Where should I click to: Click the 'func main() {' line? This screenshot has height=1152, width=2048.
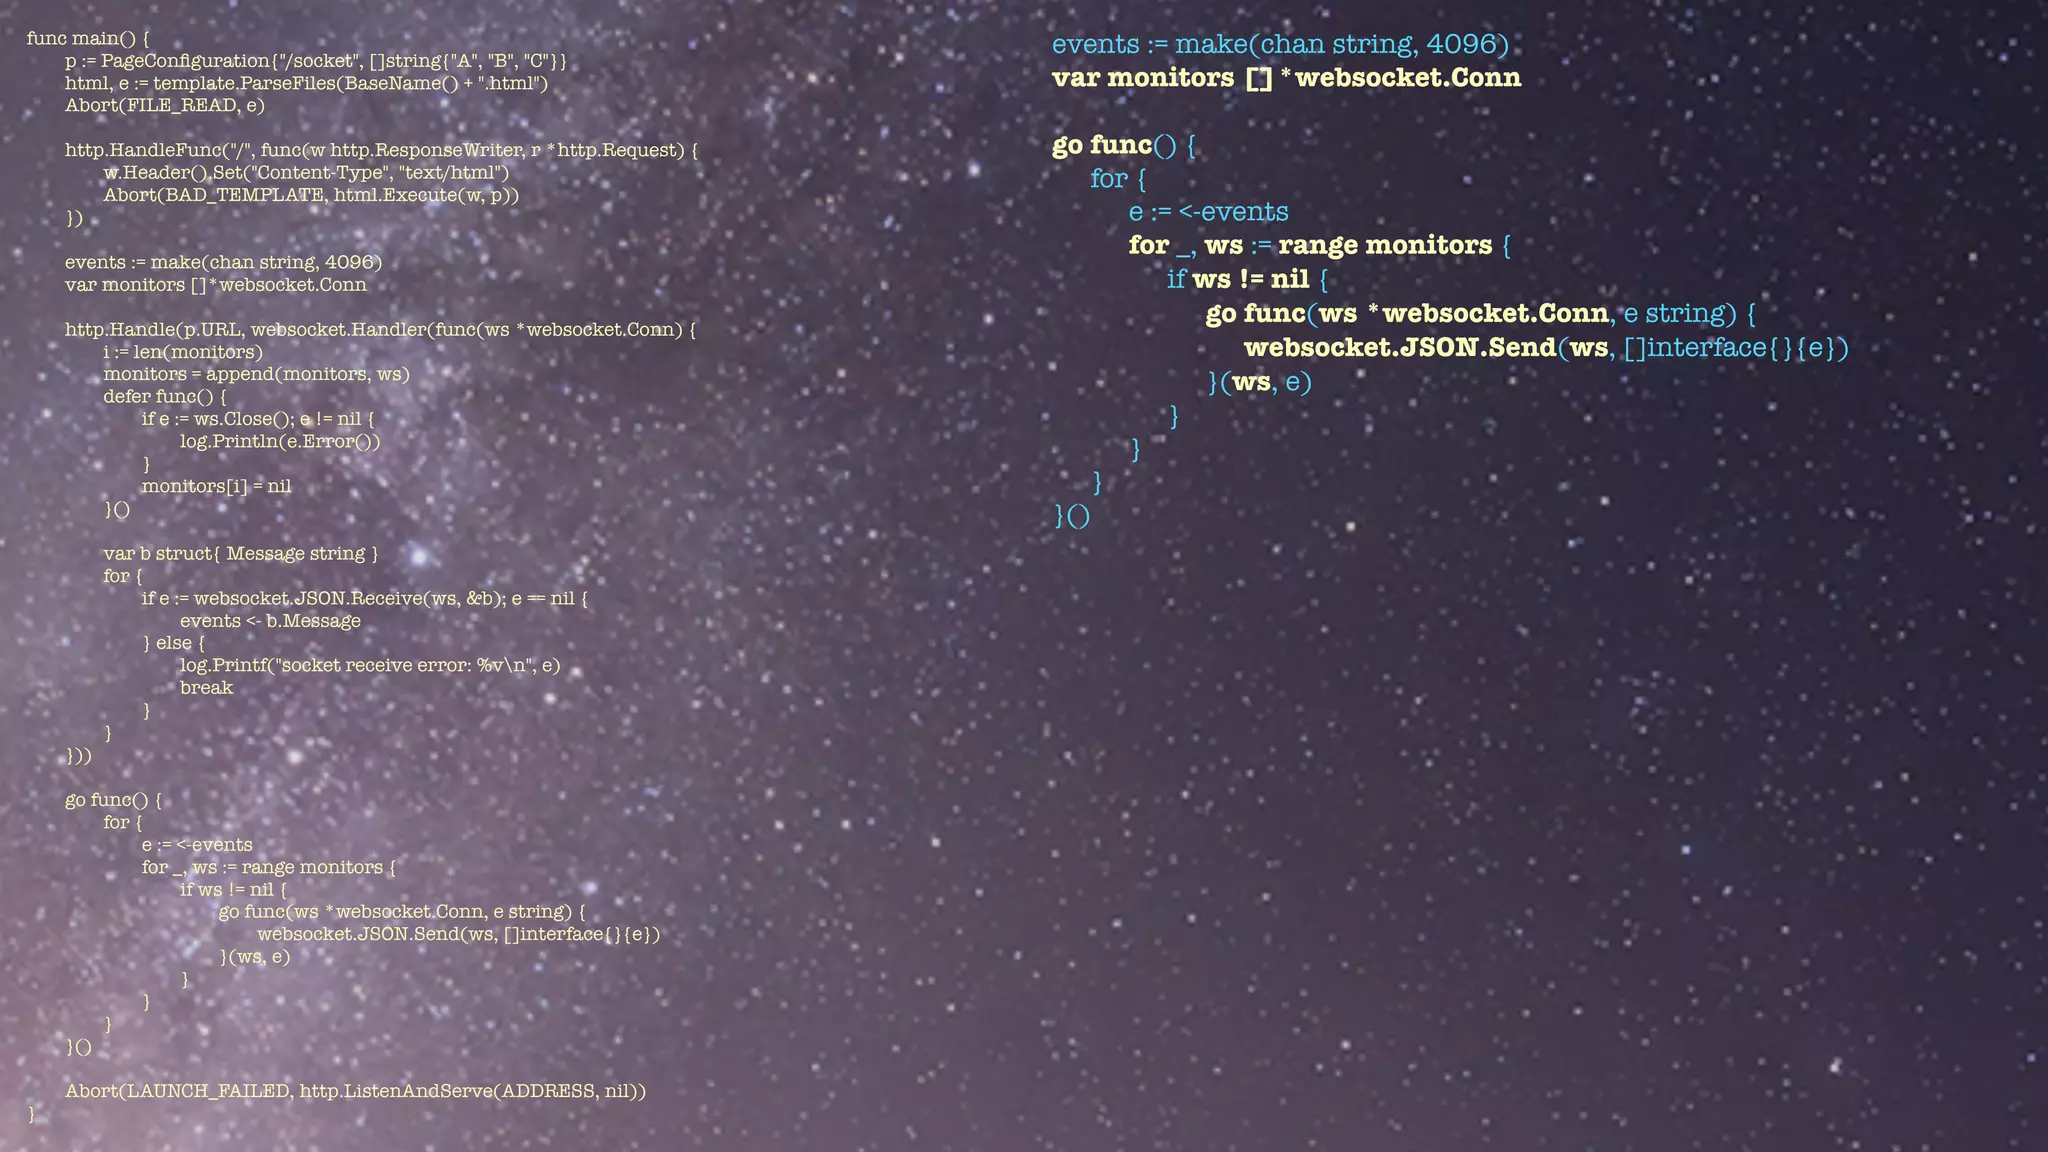click(x=88, y=39)
